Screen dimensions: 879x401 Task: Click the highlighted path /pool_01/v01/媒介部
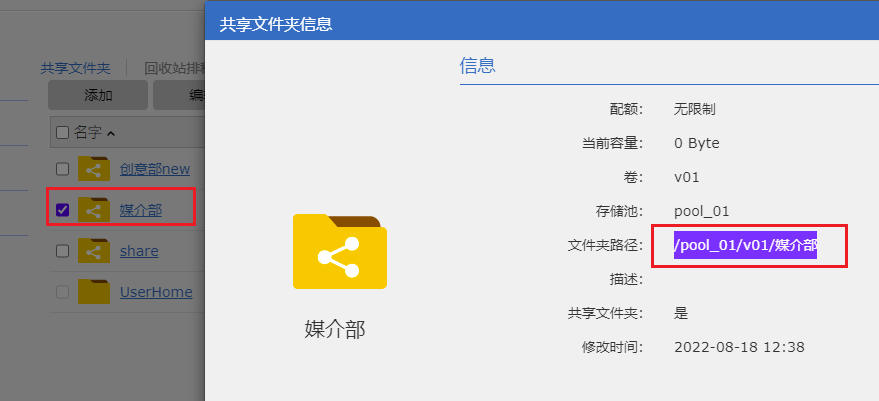point(745,245)
